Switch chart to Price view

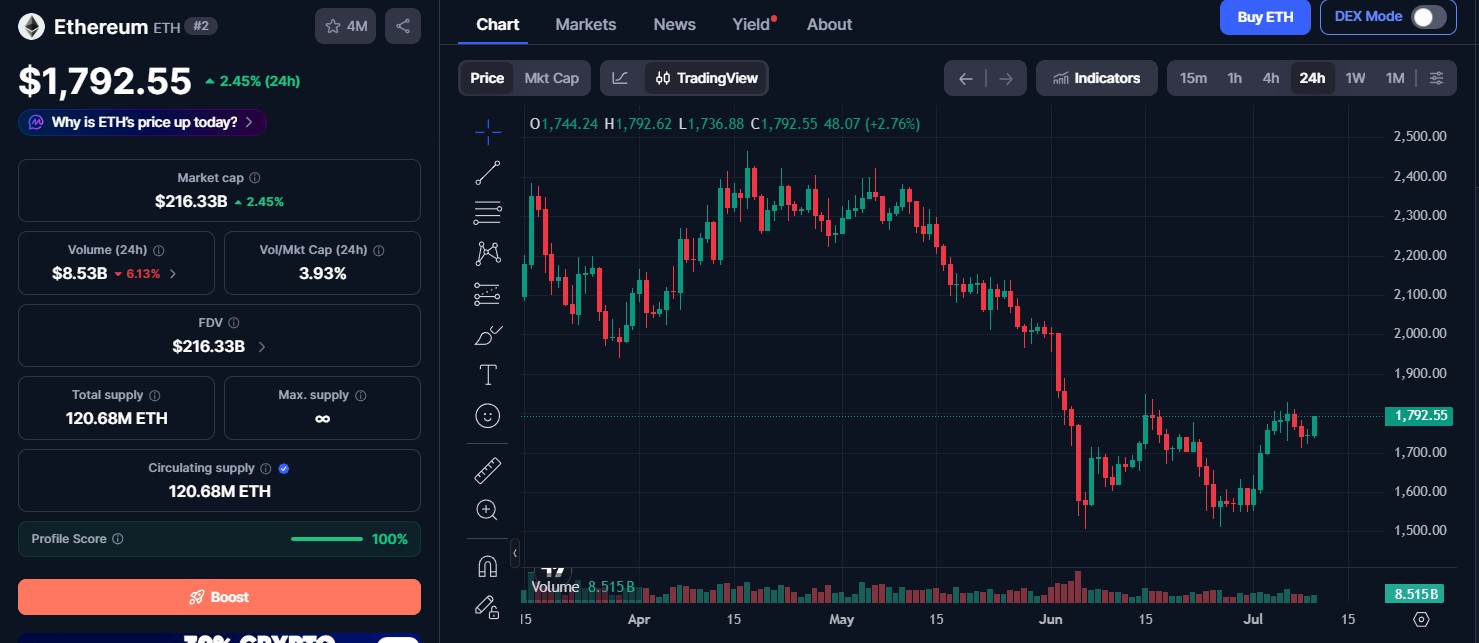pyautogui.click(x=487, y=78)
